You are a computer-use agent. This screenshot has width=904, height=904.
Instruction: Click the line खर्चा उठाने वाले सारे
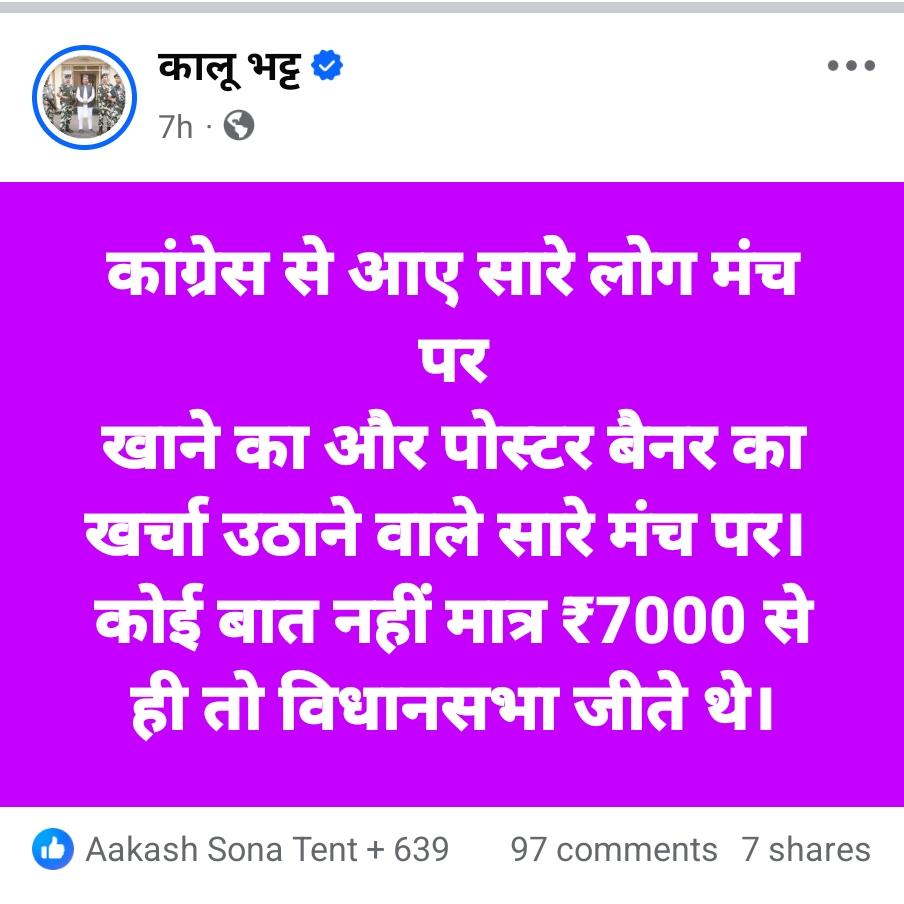[444, 529]
